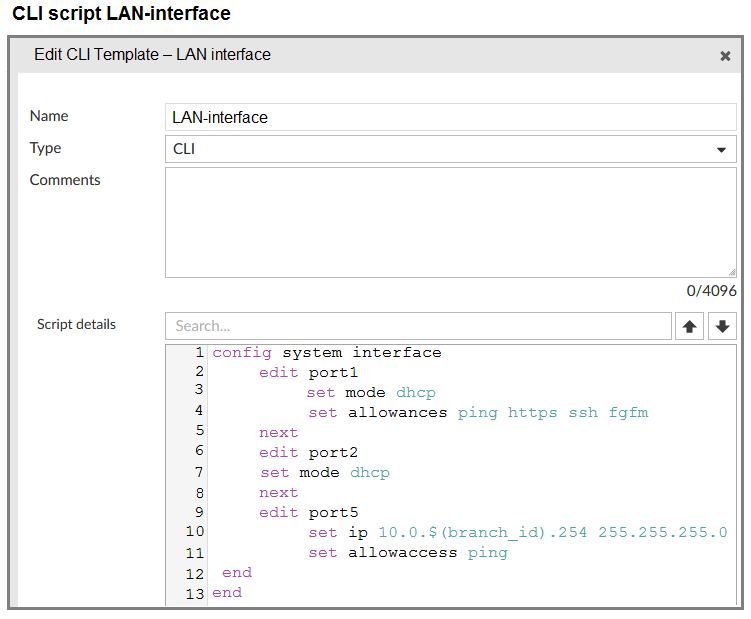Grab the Comments box resize handle
The width and height of the screenshot is (751, 619).
731,271
